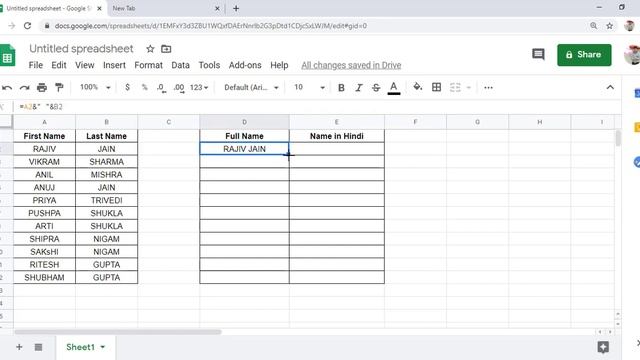Open the Tools menu
Image resolution: width=640 pixels, height=360 pixels.
click(209, 65)
